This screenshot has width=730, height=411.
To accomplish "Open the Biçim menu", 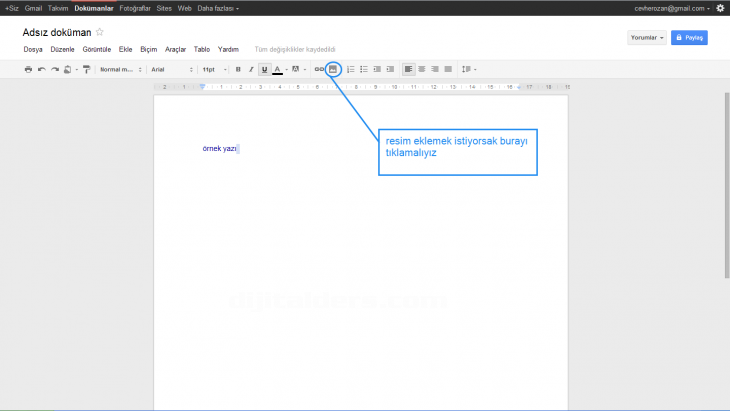I will tap(149, 48).
